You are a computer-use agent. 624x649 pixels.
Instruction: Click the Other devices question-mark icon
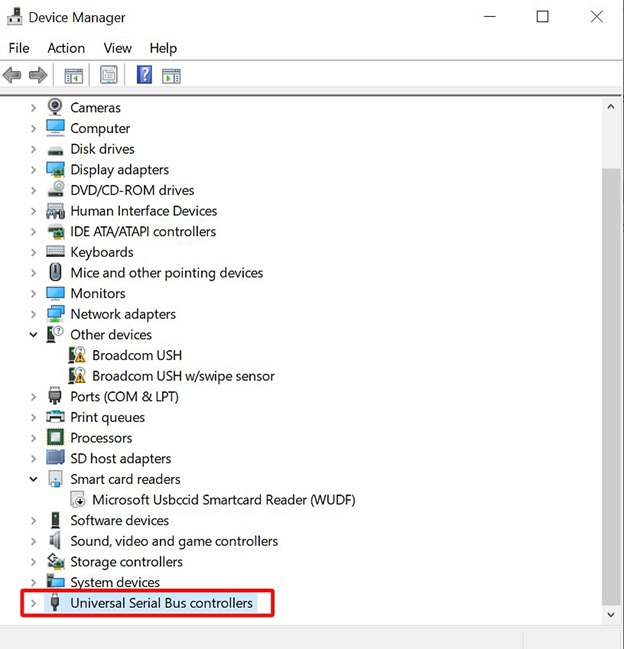click(x=55, y=334)
